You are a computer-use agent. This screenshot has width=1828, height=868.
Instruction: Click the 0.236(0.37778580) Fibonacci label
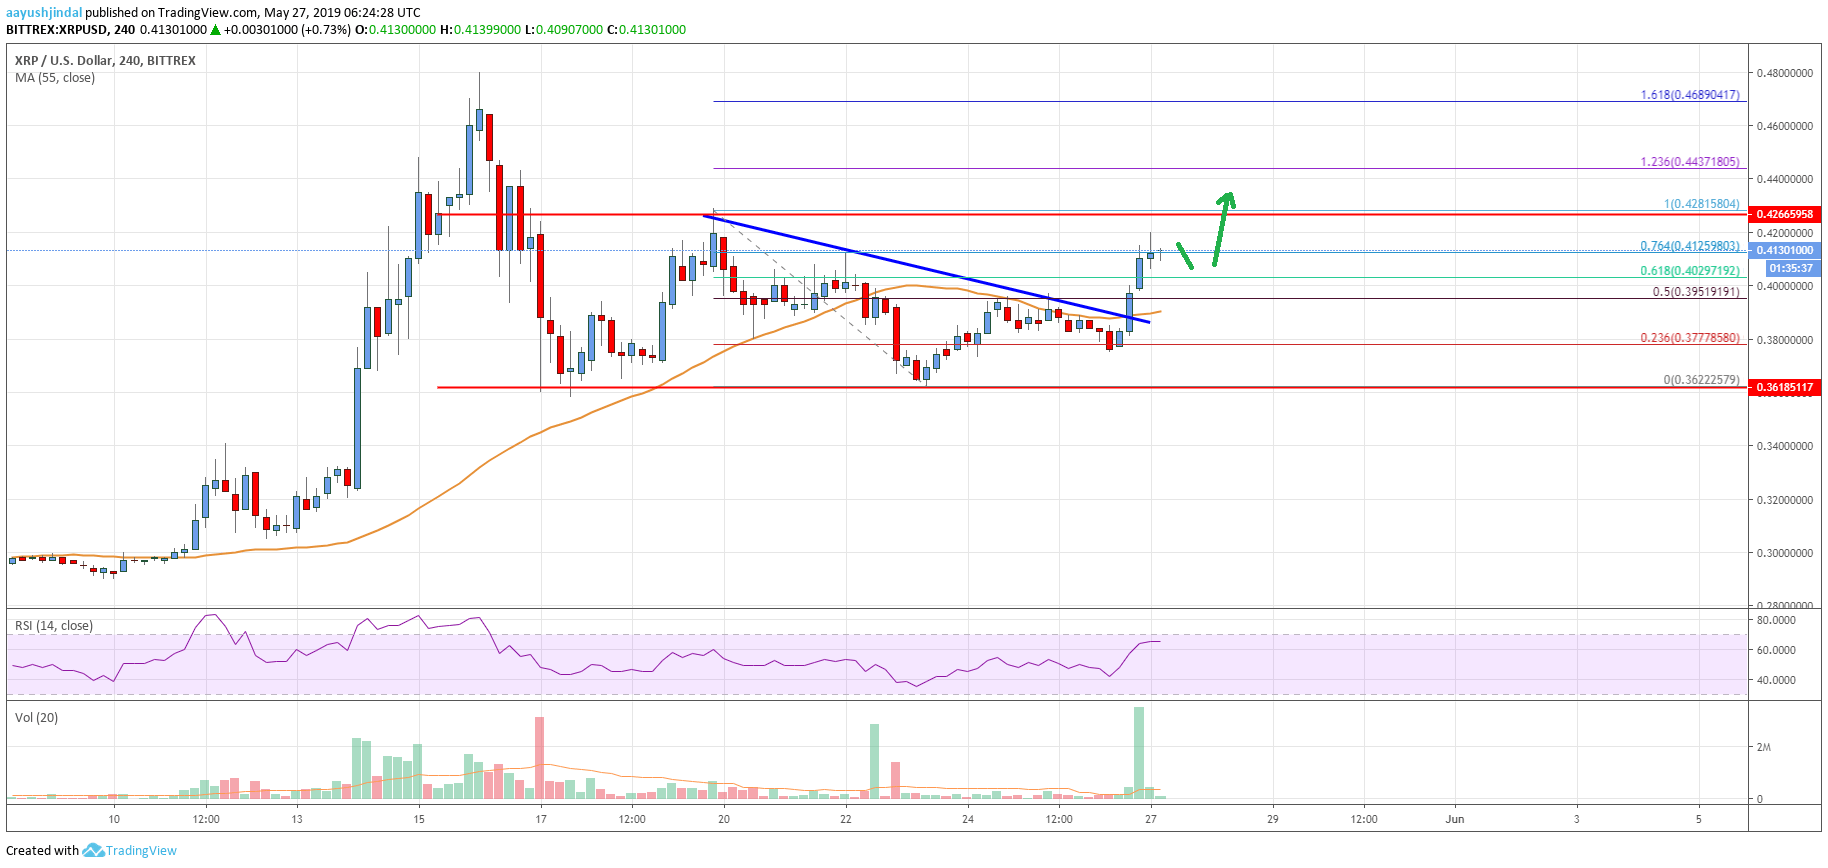coord(1690,338)
